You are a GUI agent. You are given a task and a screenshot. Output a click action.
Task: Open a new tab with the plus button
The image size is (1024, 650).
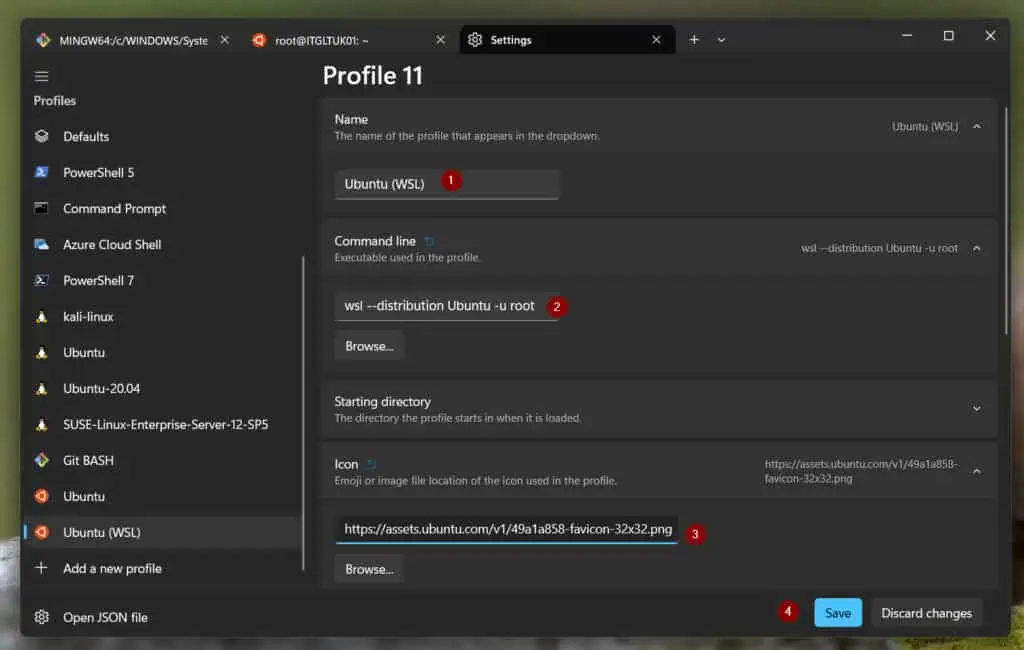point(694,40)
